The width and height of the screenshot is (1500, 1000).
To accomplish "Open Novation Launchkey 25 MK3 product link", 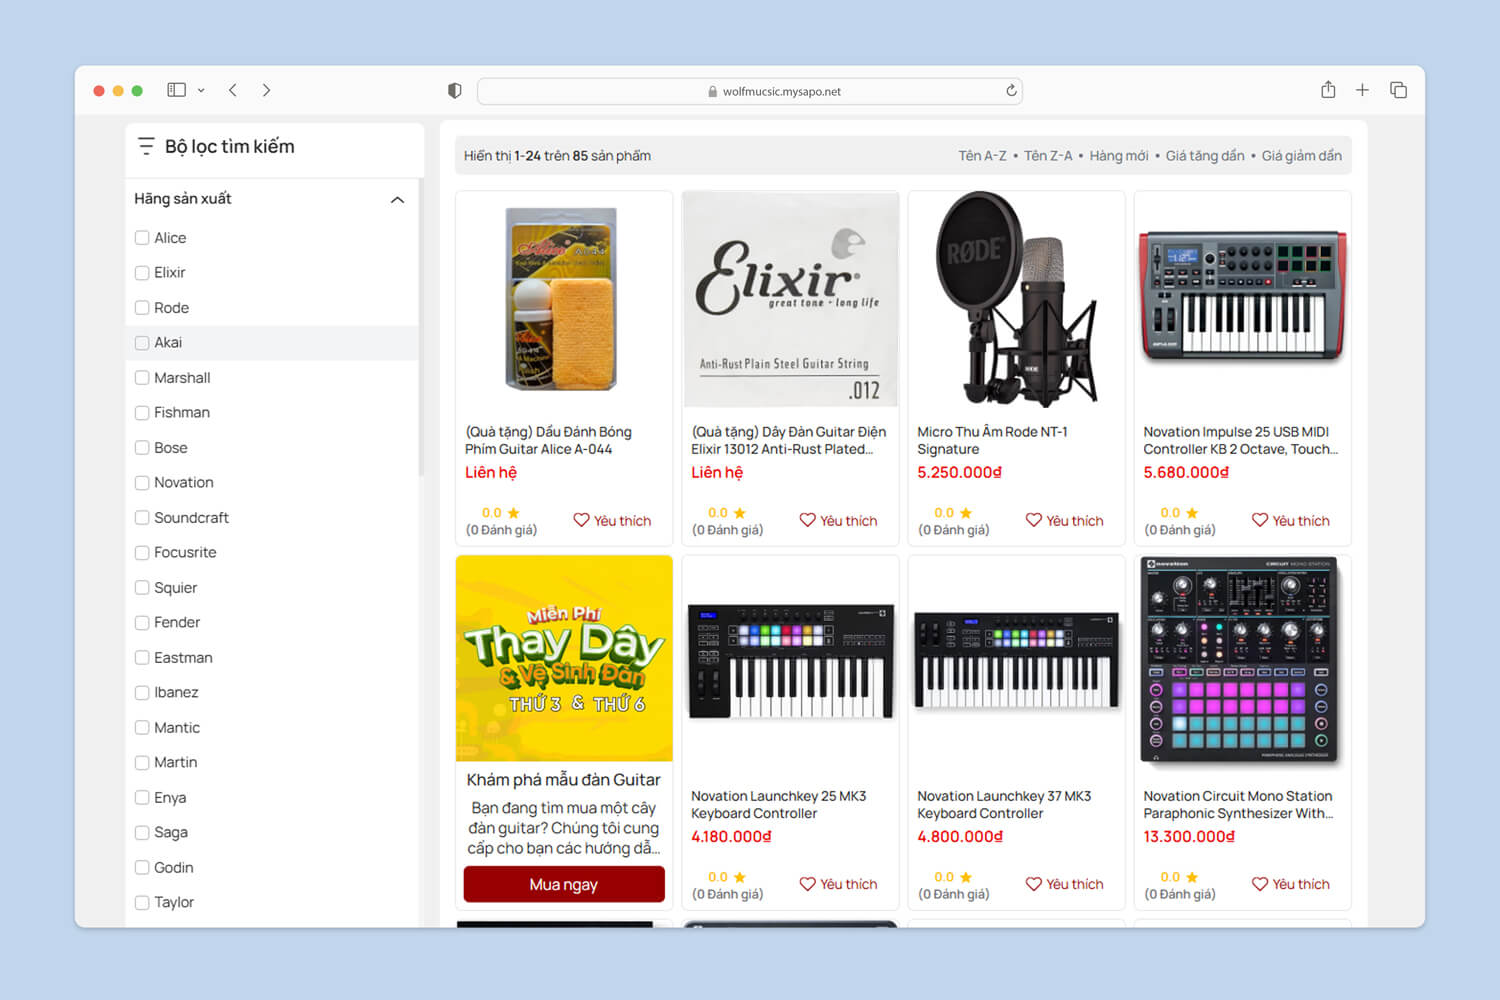I will tap(778, 804).
